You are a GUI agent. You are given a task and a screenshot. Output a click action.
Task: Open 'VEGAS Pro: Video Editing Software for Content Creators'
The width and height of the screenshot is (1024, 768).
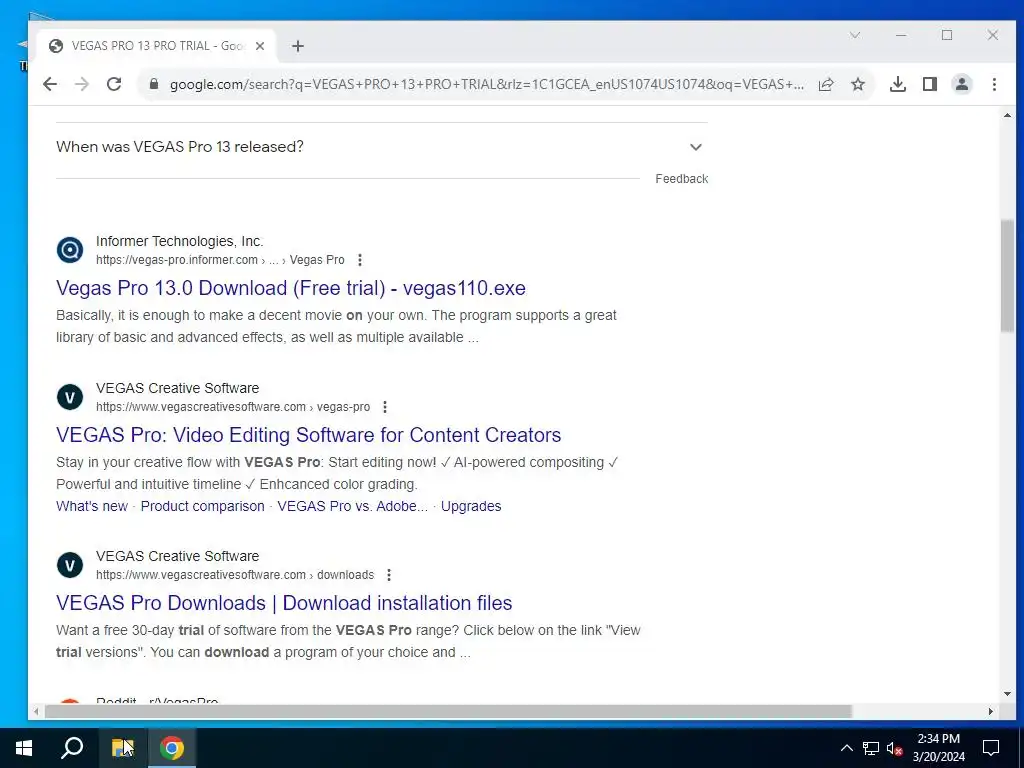pyautogui.click(x=308, y=435)
